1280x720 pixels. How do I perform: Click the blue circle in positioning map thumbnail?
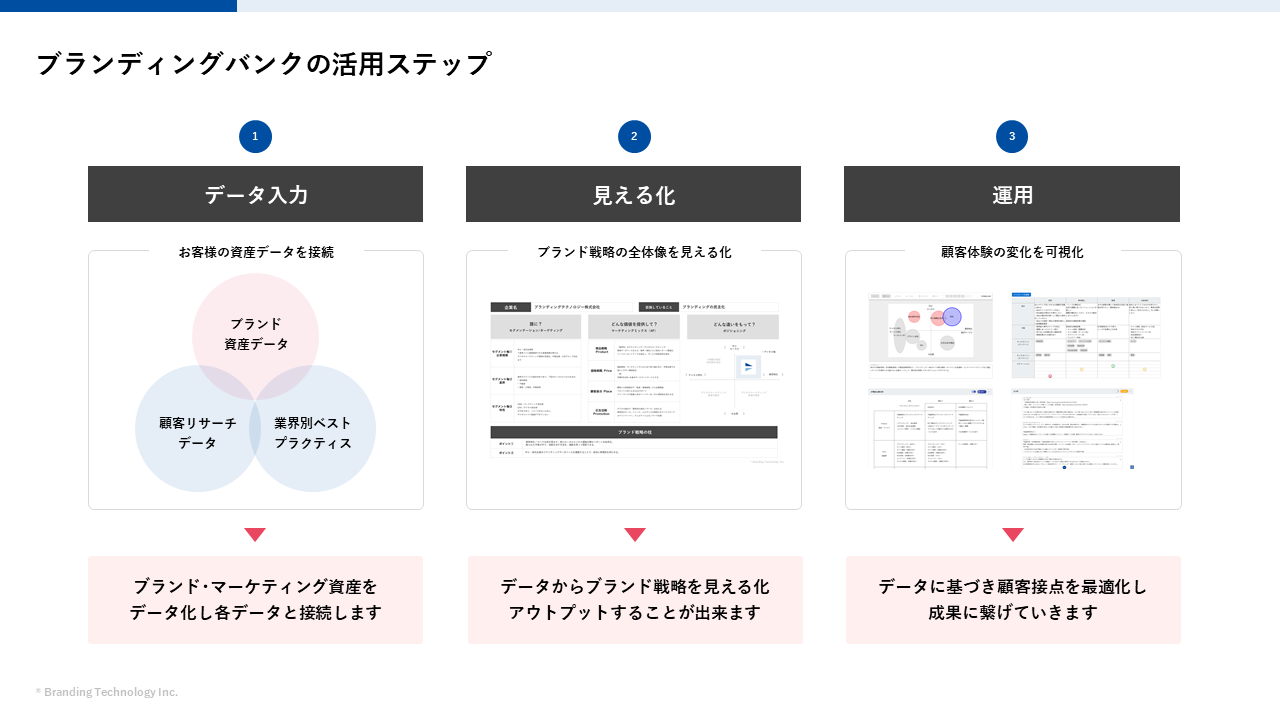point(952,316)
